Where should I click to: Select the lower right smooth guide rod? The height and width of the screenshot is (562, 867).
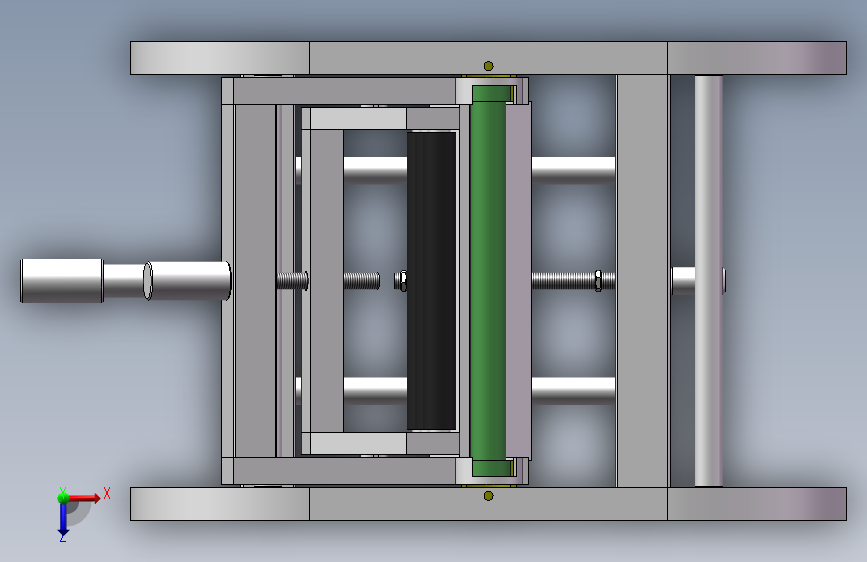click(573, 390)
